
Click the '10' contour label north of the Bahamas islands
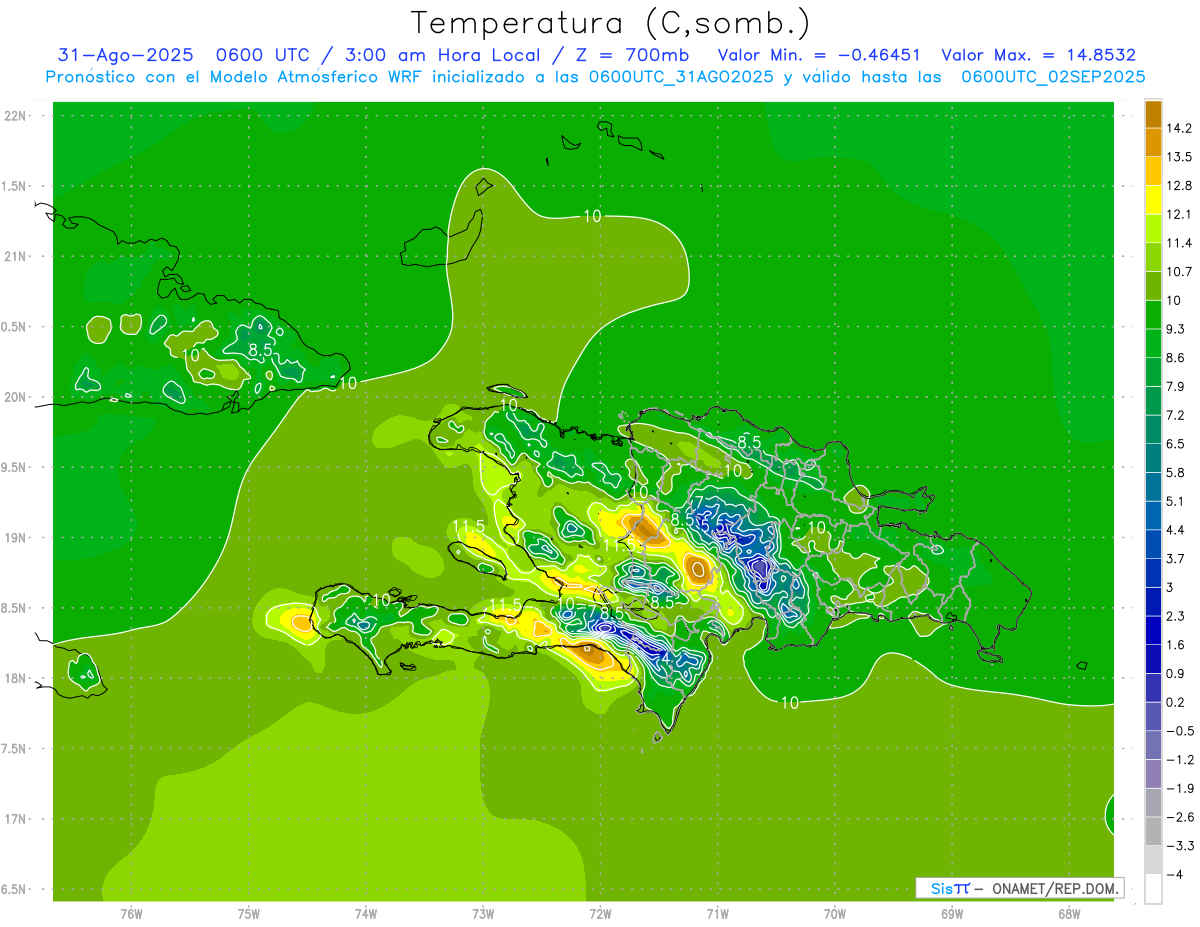592,215
